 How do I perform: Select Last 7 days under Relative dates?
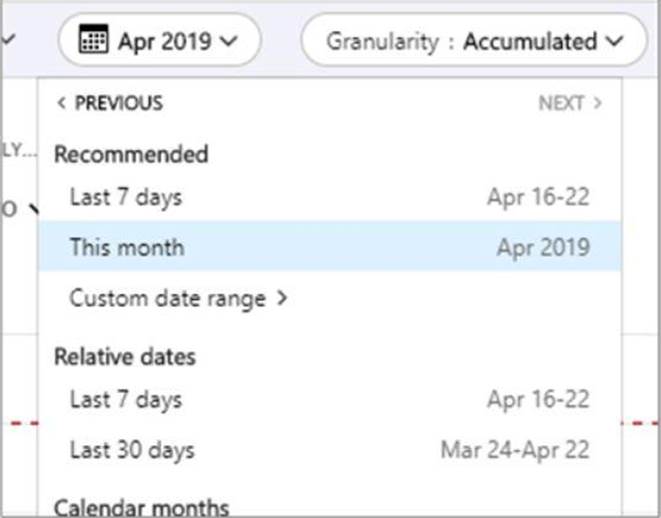126,400
